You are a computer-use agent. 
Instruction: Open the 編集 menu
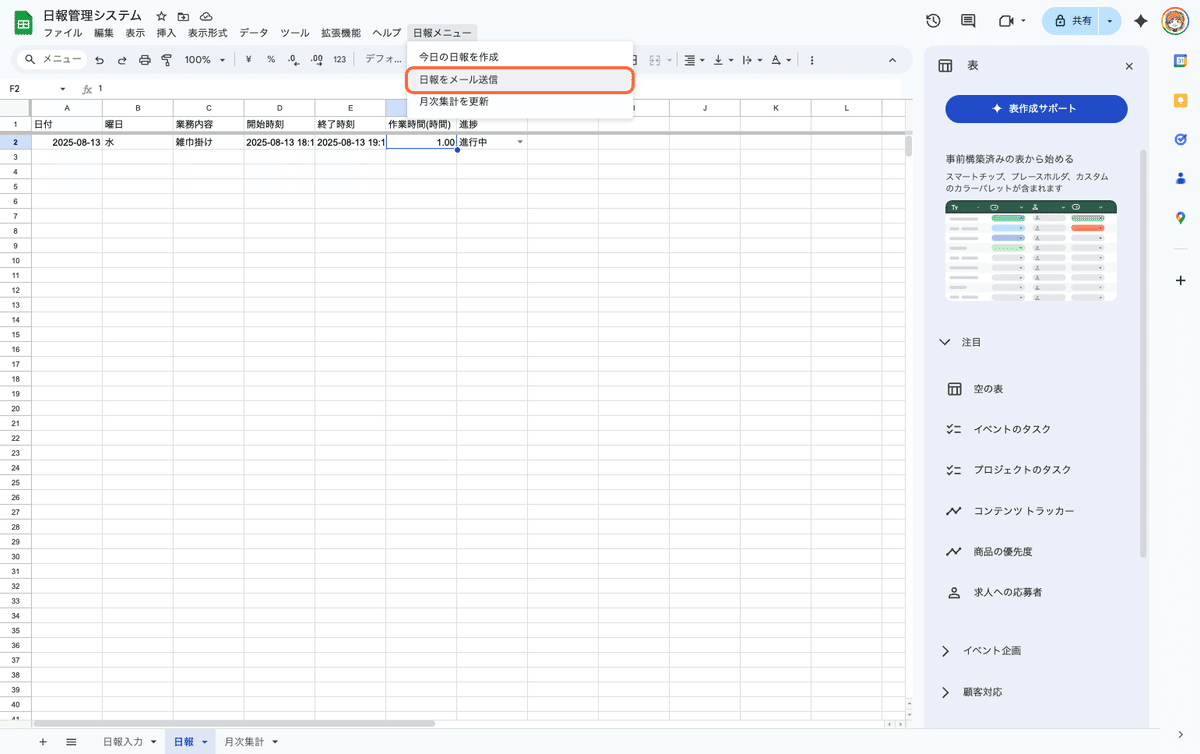[104, 33]
